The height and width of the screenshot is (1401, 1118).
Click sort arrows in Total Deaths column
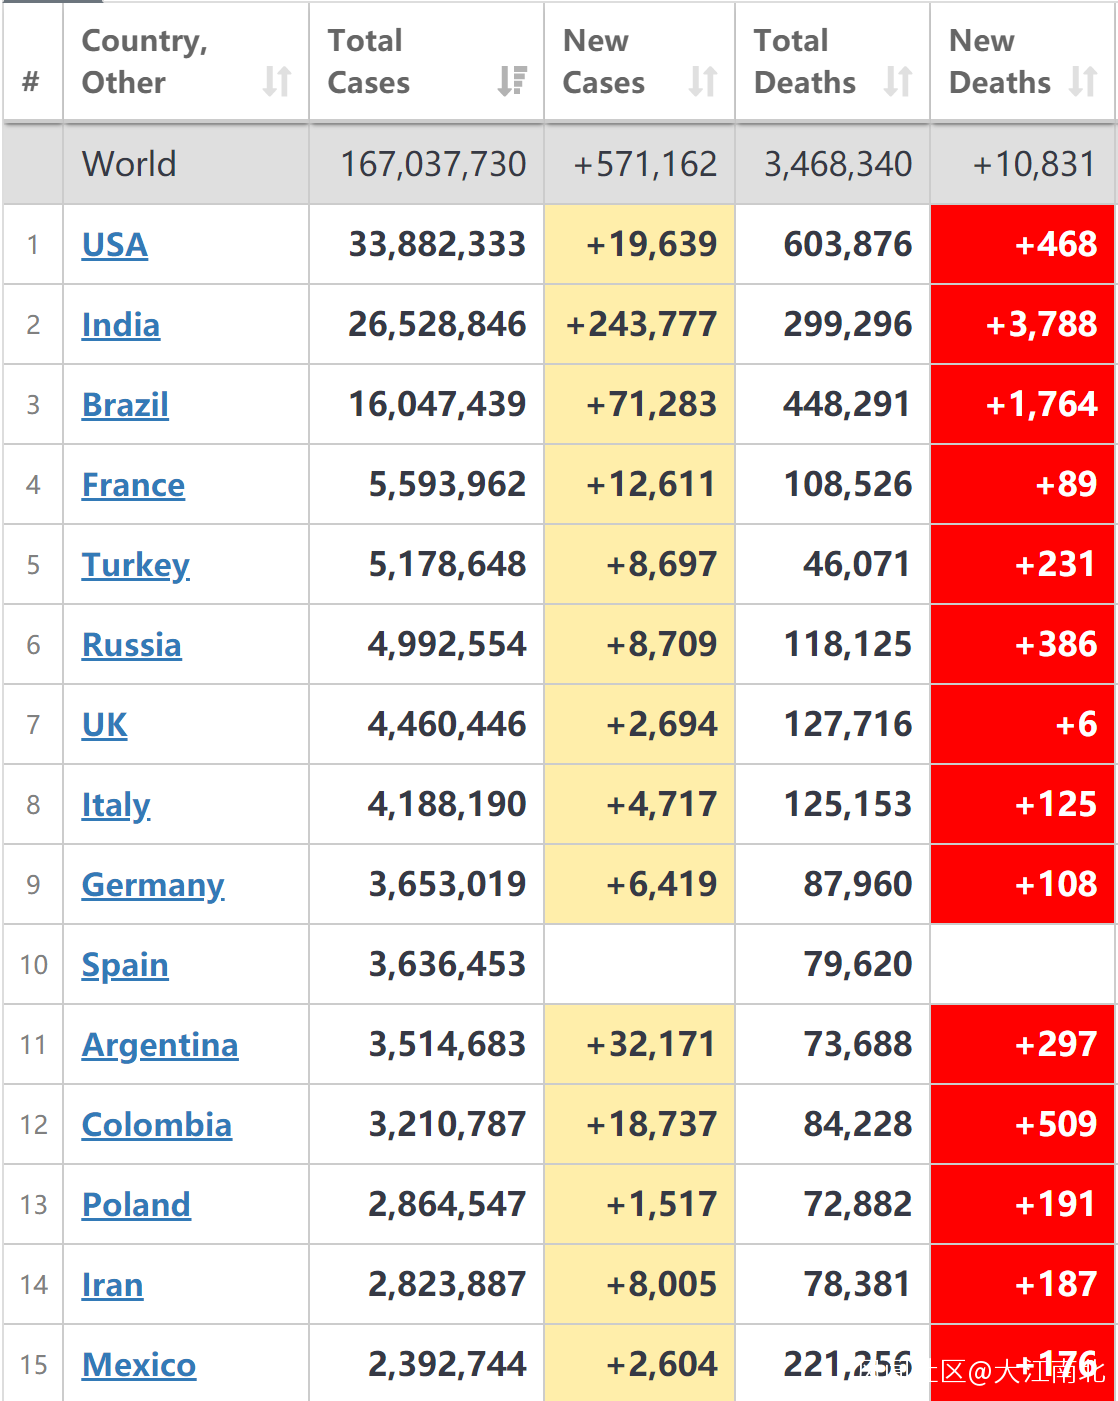point(898,81)
